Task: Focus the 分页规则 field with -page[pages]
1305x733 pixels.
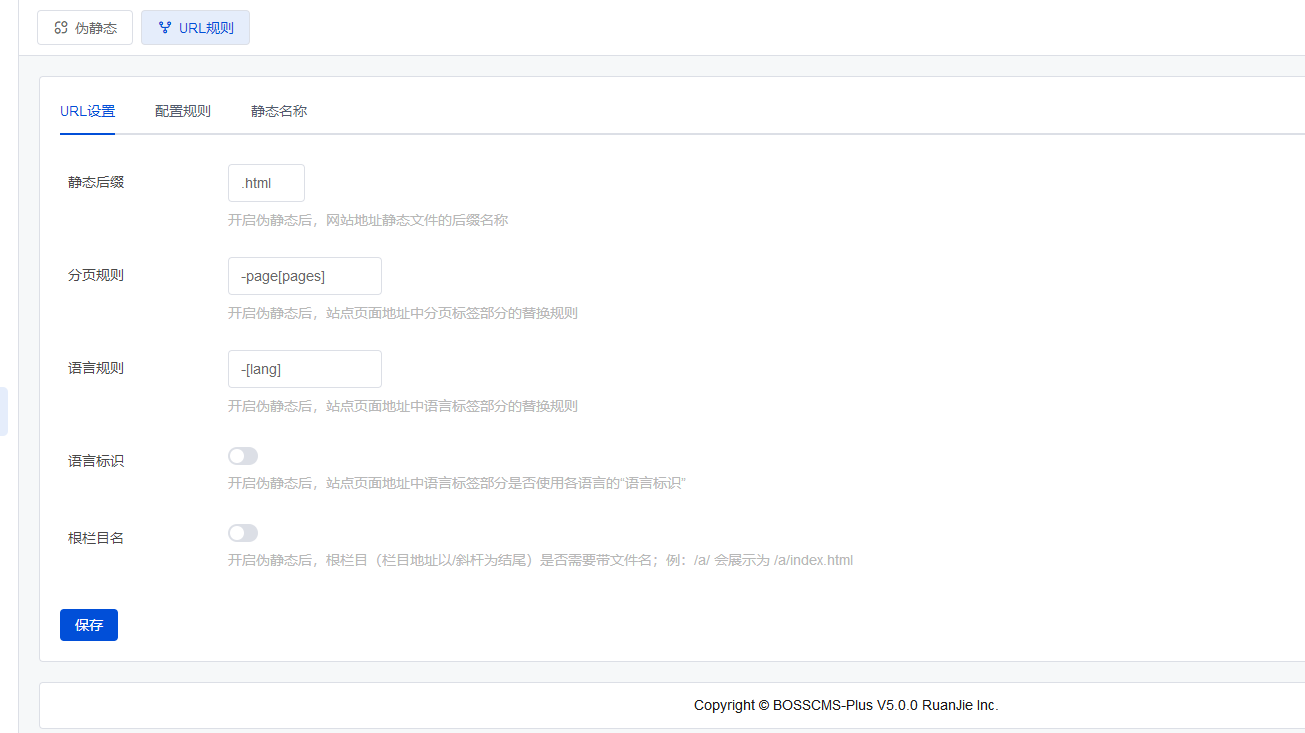Action: point(304,276)
